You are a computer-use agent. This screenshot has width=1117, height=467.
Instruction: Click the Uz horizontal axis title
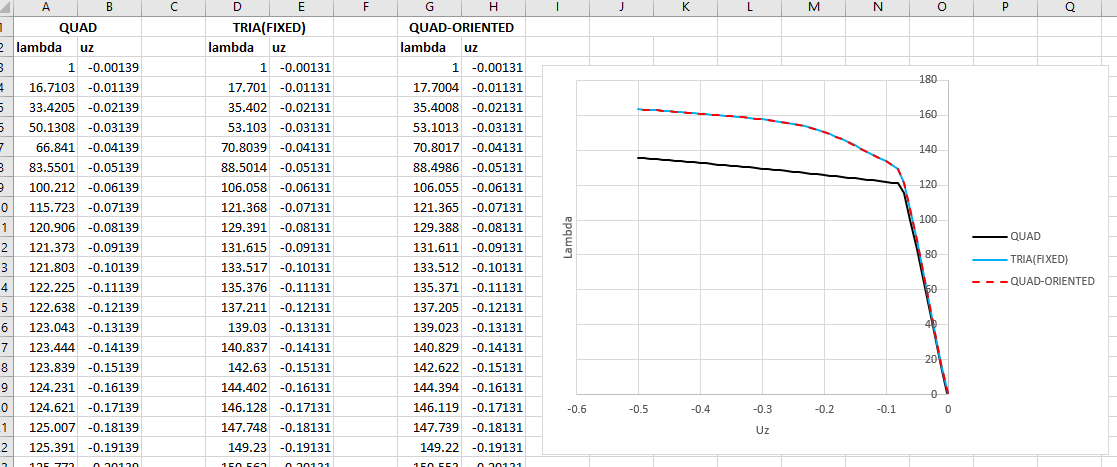pos(762,430)
